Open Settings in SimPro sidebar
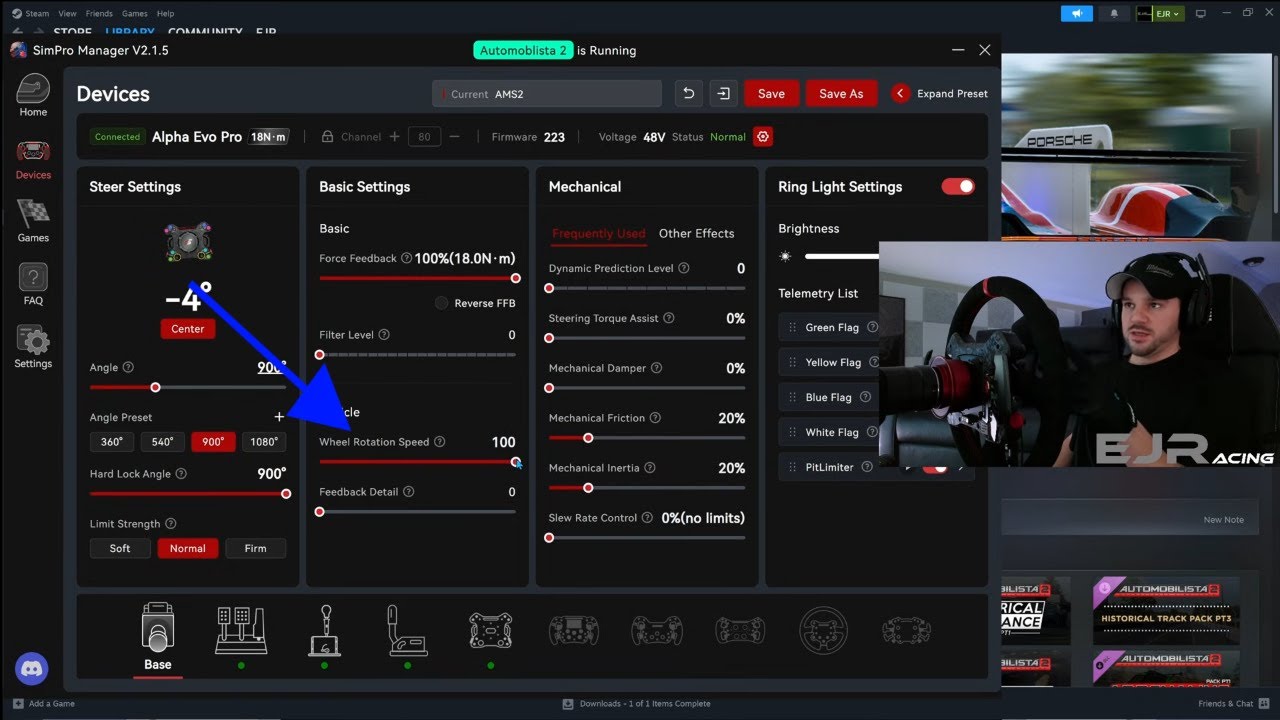The height and width of the screenshot is (720, 1280). click(33, 347)
